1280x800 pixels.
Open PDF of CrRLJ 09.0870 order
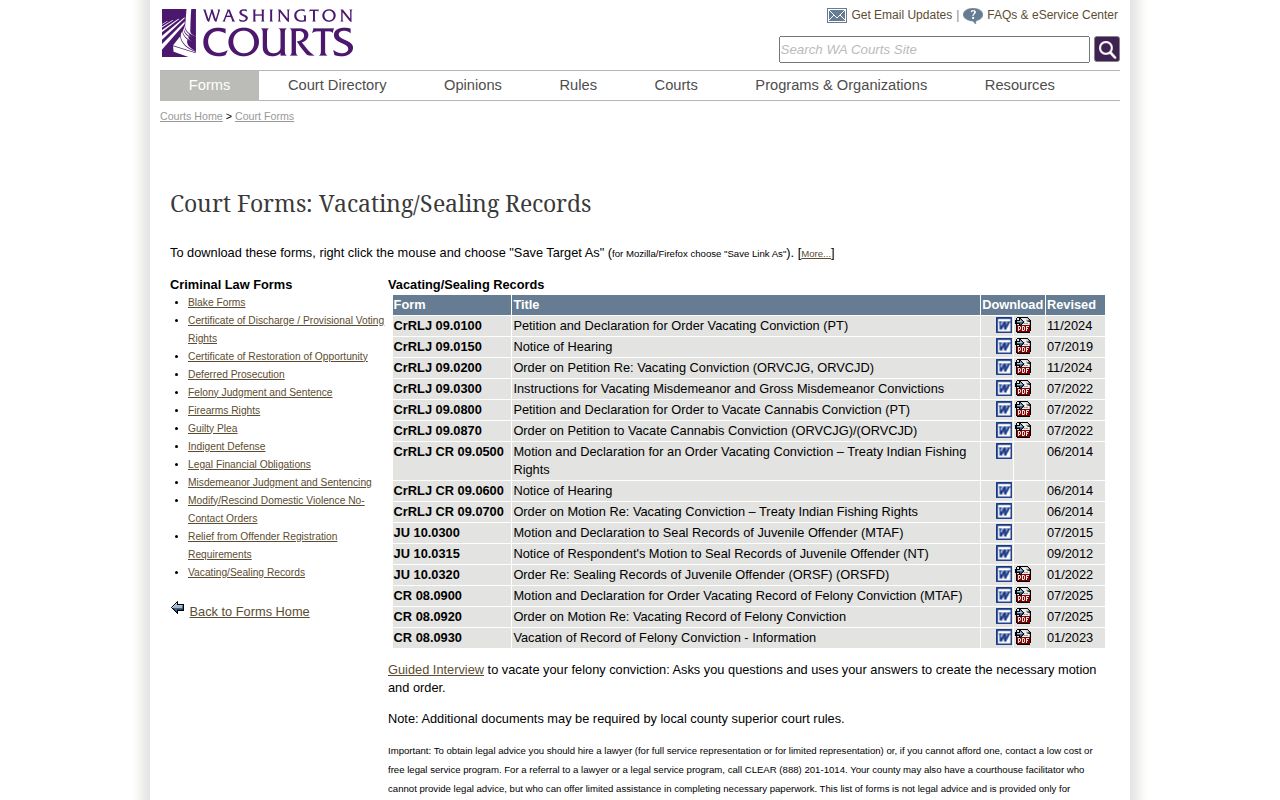tap(1023, 430)
